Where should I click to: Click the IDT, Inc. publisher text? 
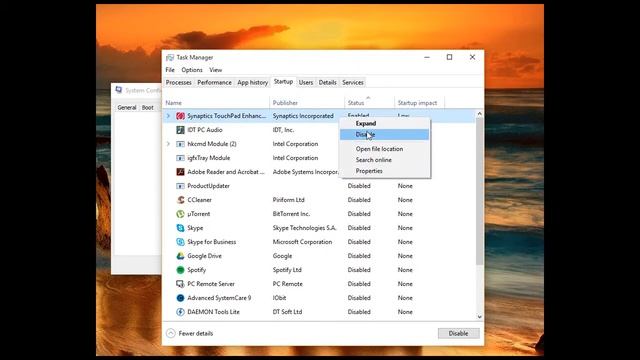point(283,130)
